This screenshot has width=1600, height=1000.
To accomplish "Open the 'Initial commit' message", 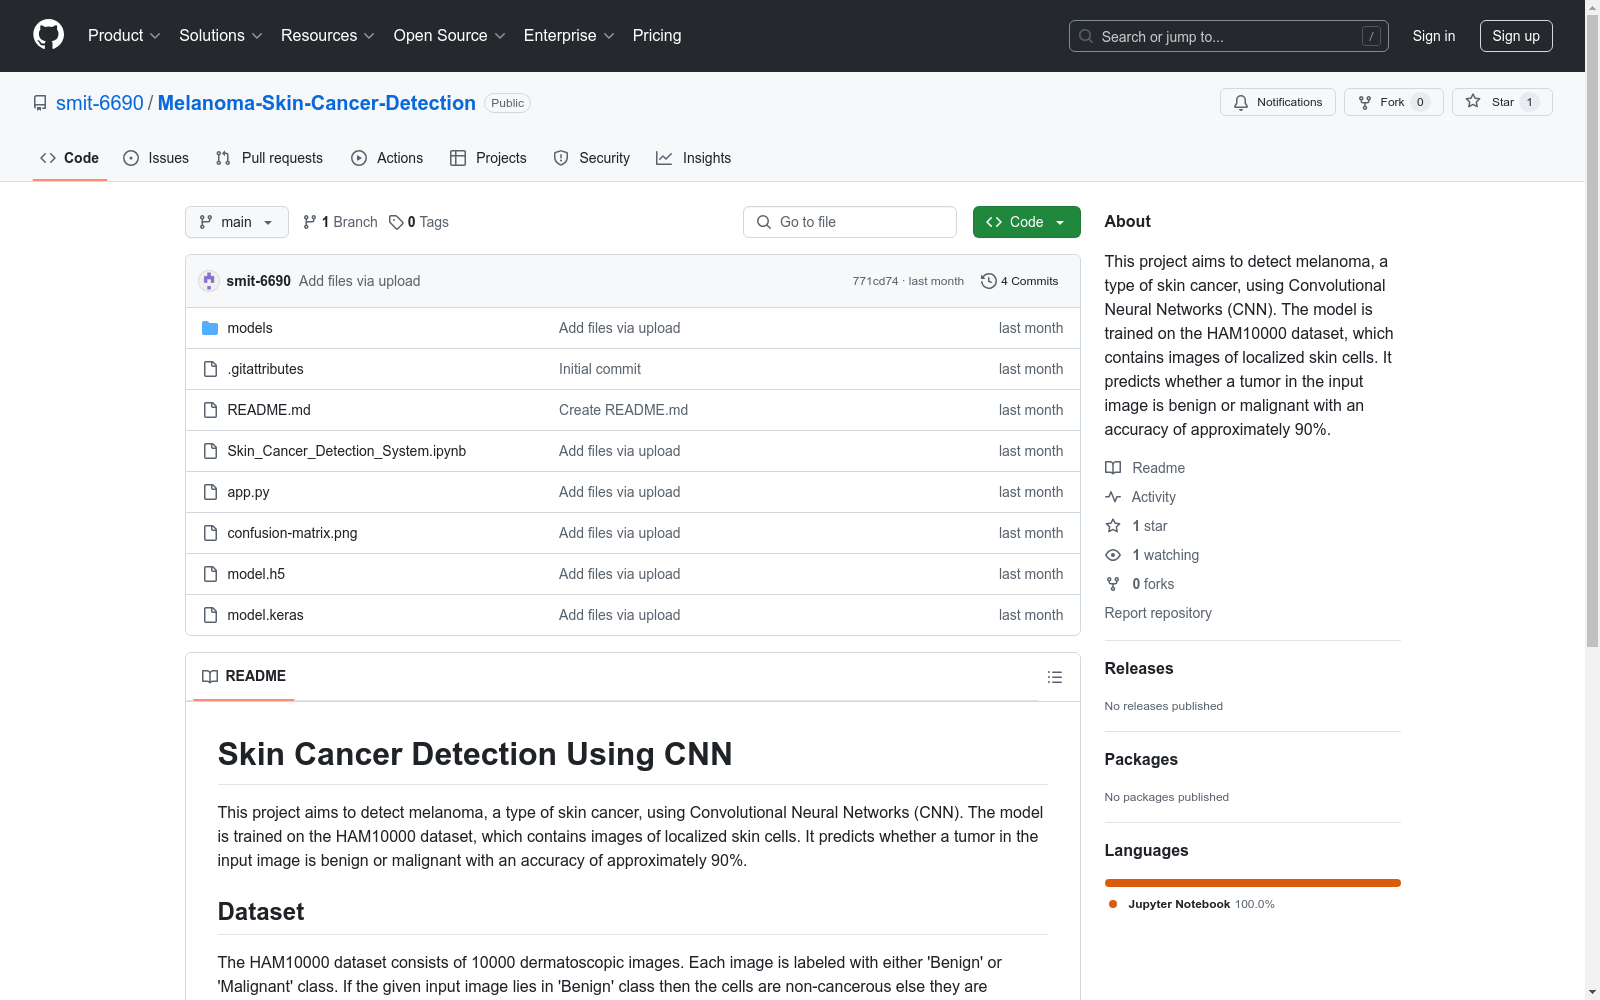I will [x=600, y=369].
